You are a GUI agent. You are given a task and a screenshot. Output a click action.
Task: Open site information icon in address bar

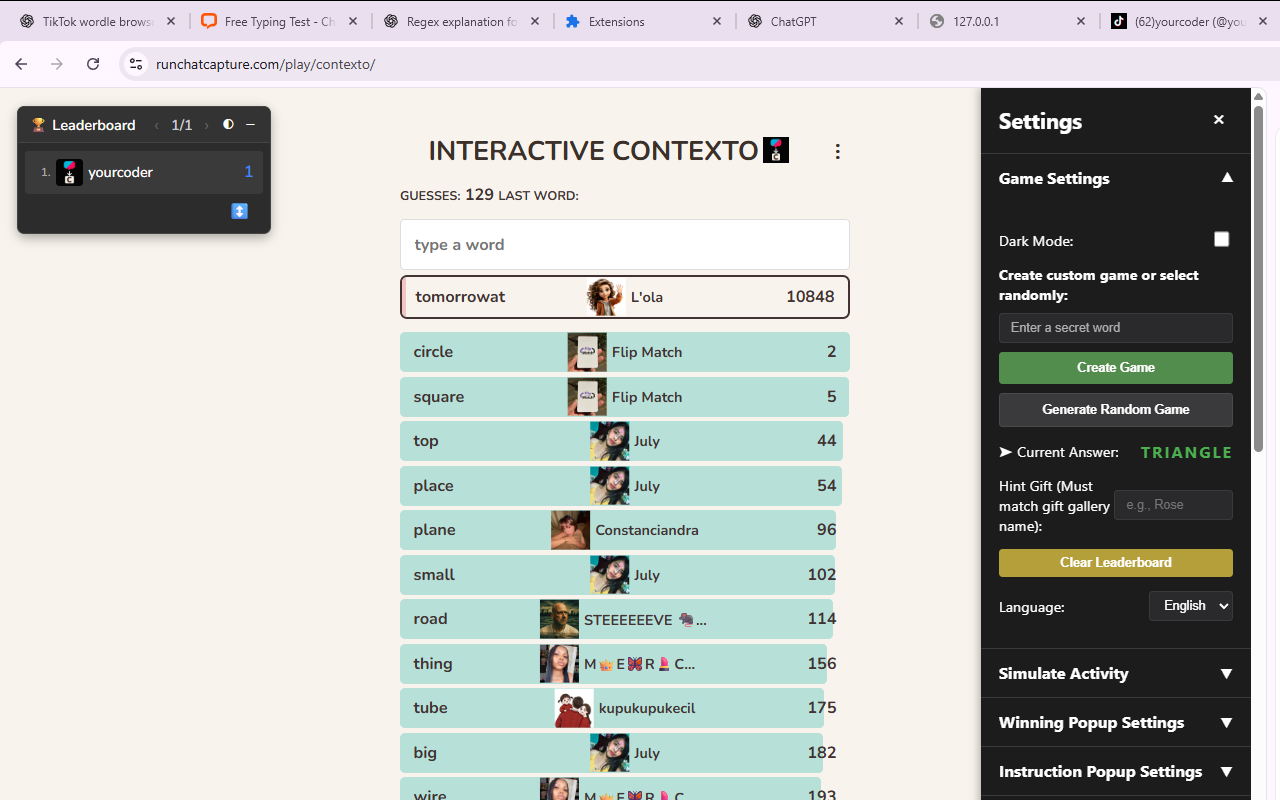[x=137, y=64]
